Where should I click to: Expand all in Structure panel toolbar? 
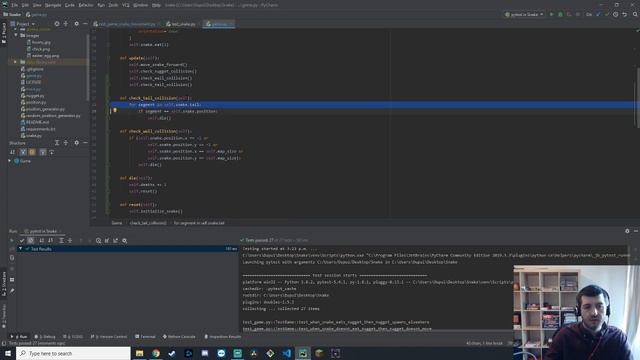[x=57, y=143]
